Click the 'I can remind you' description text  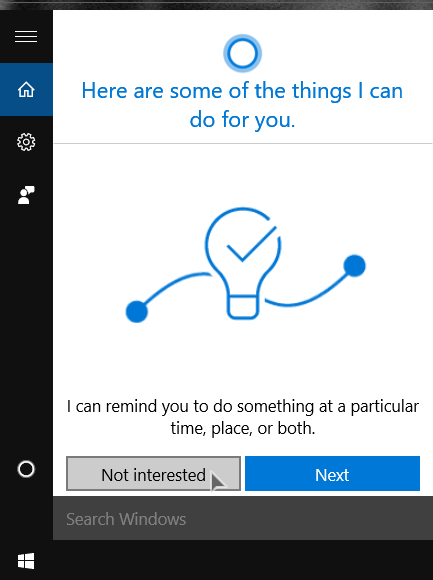point(243,417)
